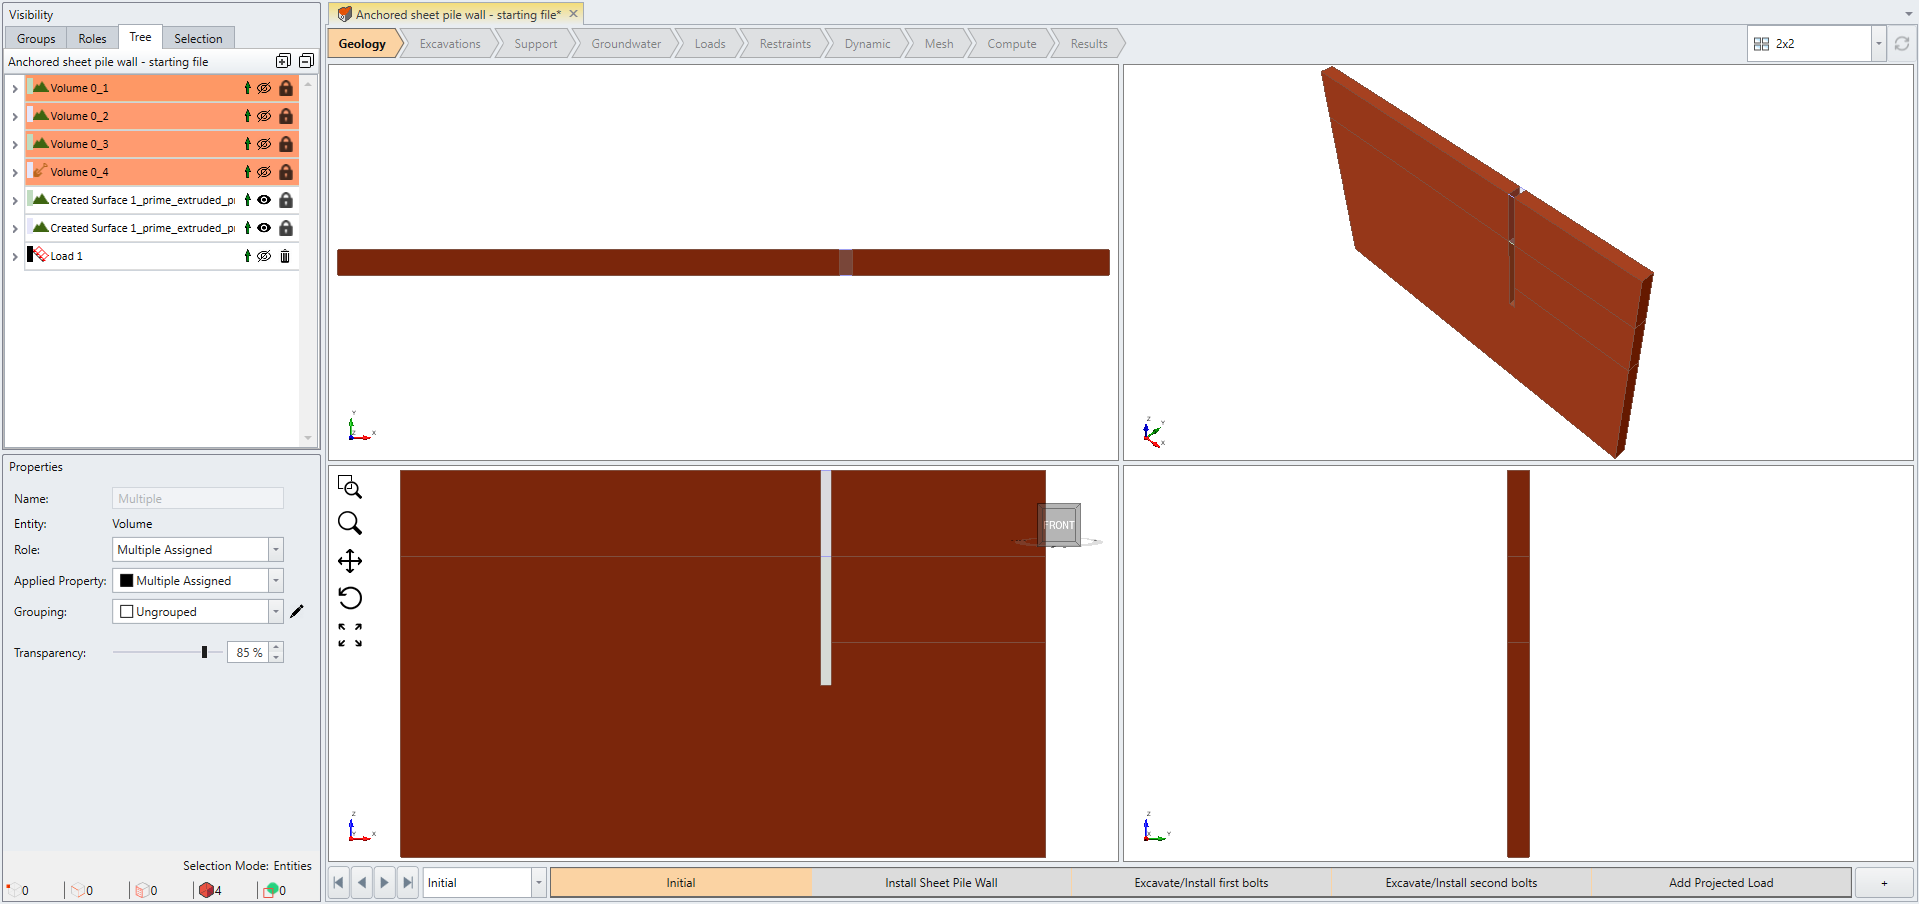Toggle visibility of Volume 0_3

click(264, 144)
